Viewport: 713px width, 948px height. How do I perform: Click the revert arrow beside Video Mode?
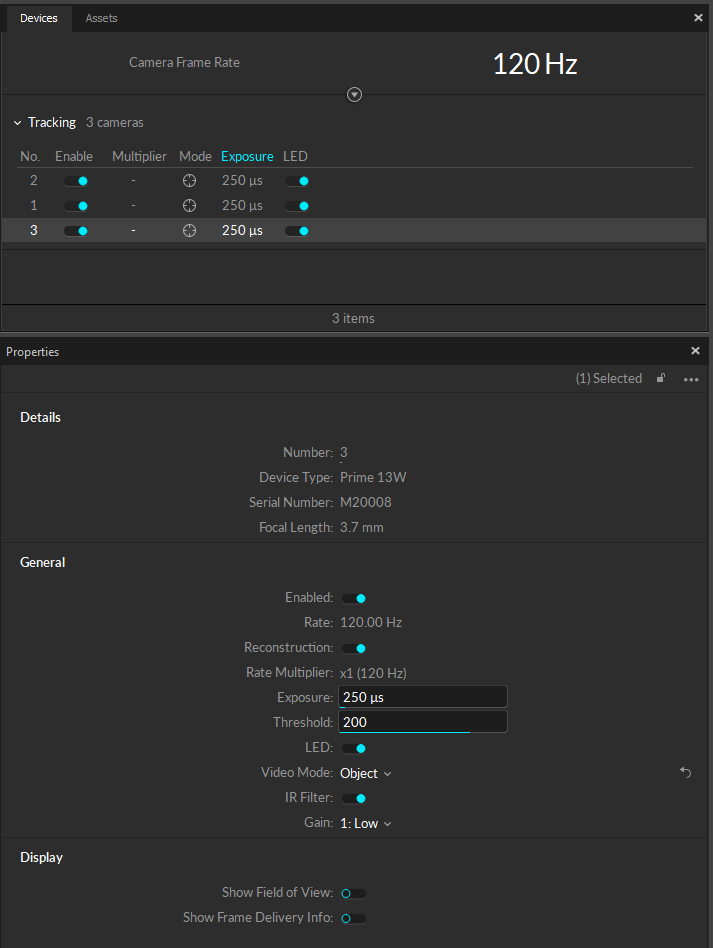click(684, 772)
